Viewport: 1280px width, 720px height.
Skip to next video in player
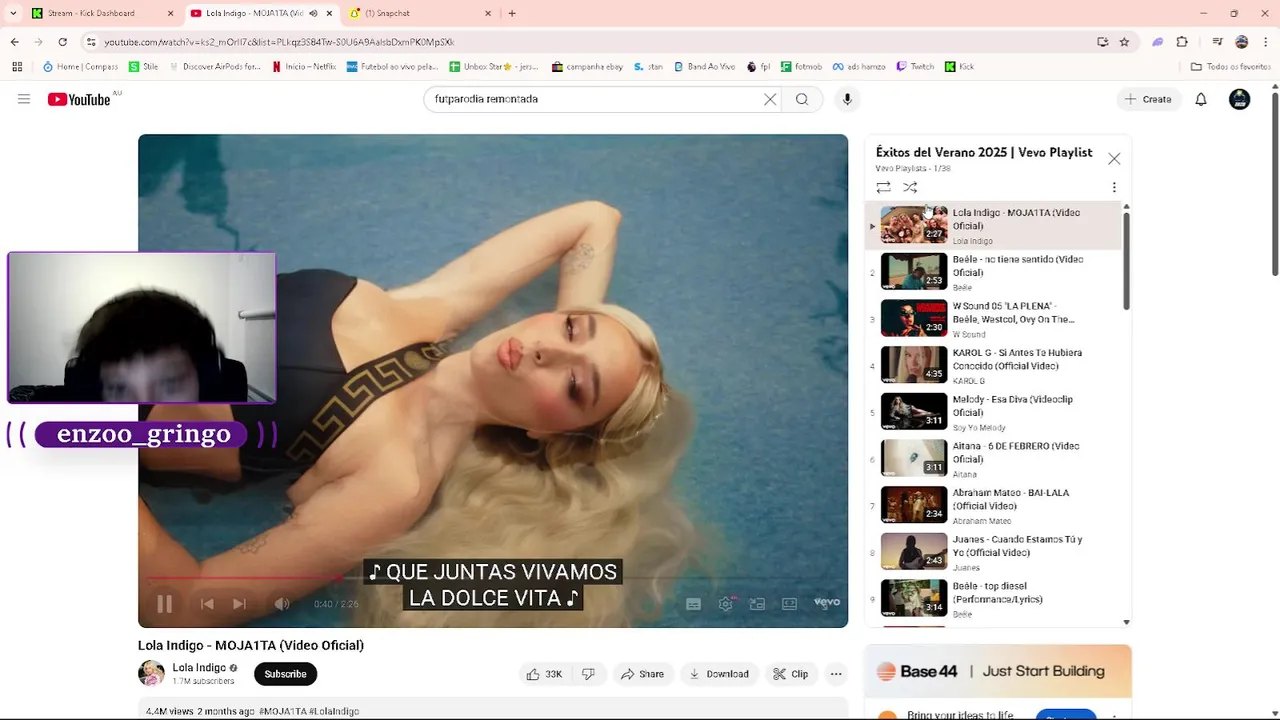tap(239, 603)
